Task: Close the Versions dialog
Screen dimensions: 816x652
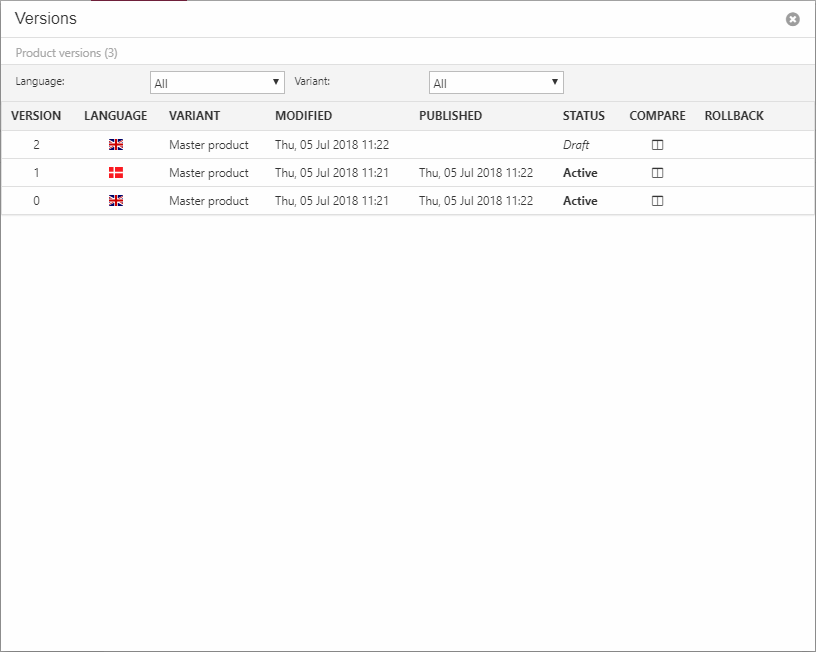Action: 792,19
